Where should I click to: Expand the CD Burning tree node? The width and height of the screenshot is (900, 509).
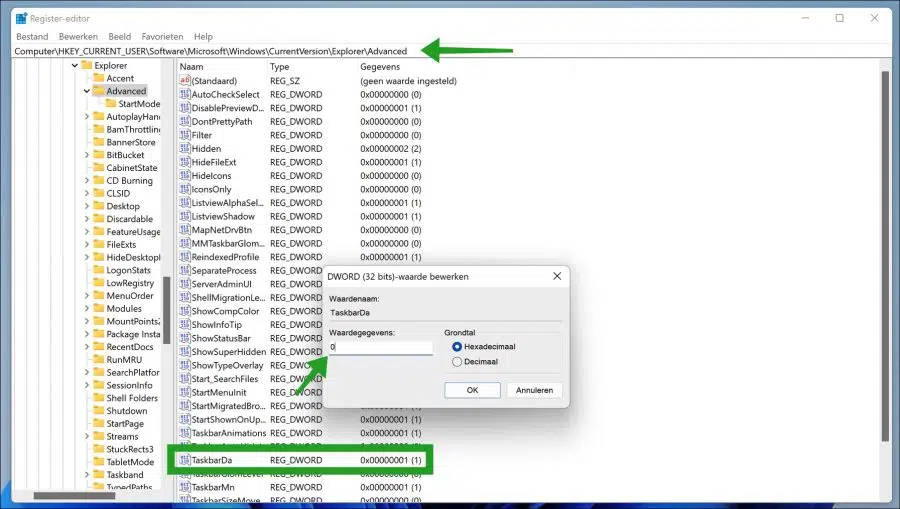tap(87, 180)
